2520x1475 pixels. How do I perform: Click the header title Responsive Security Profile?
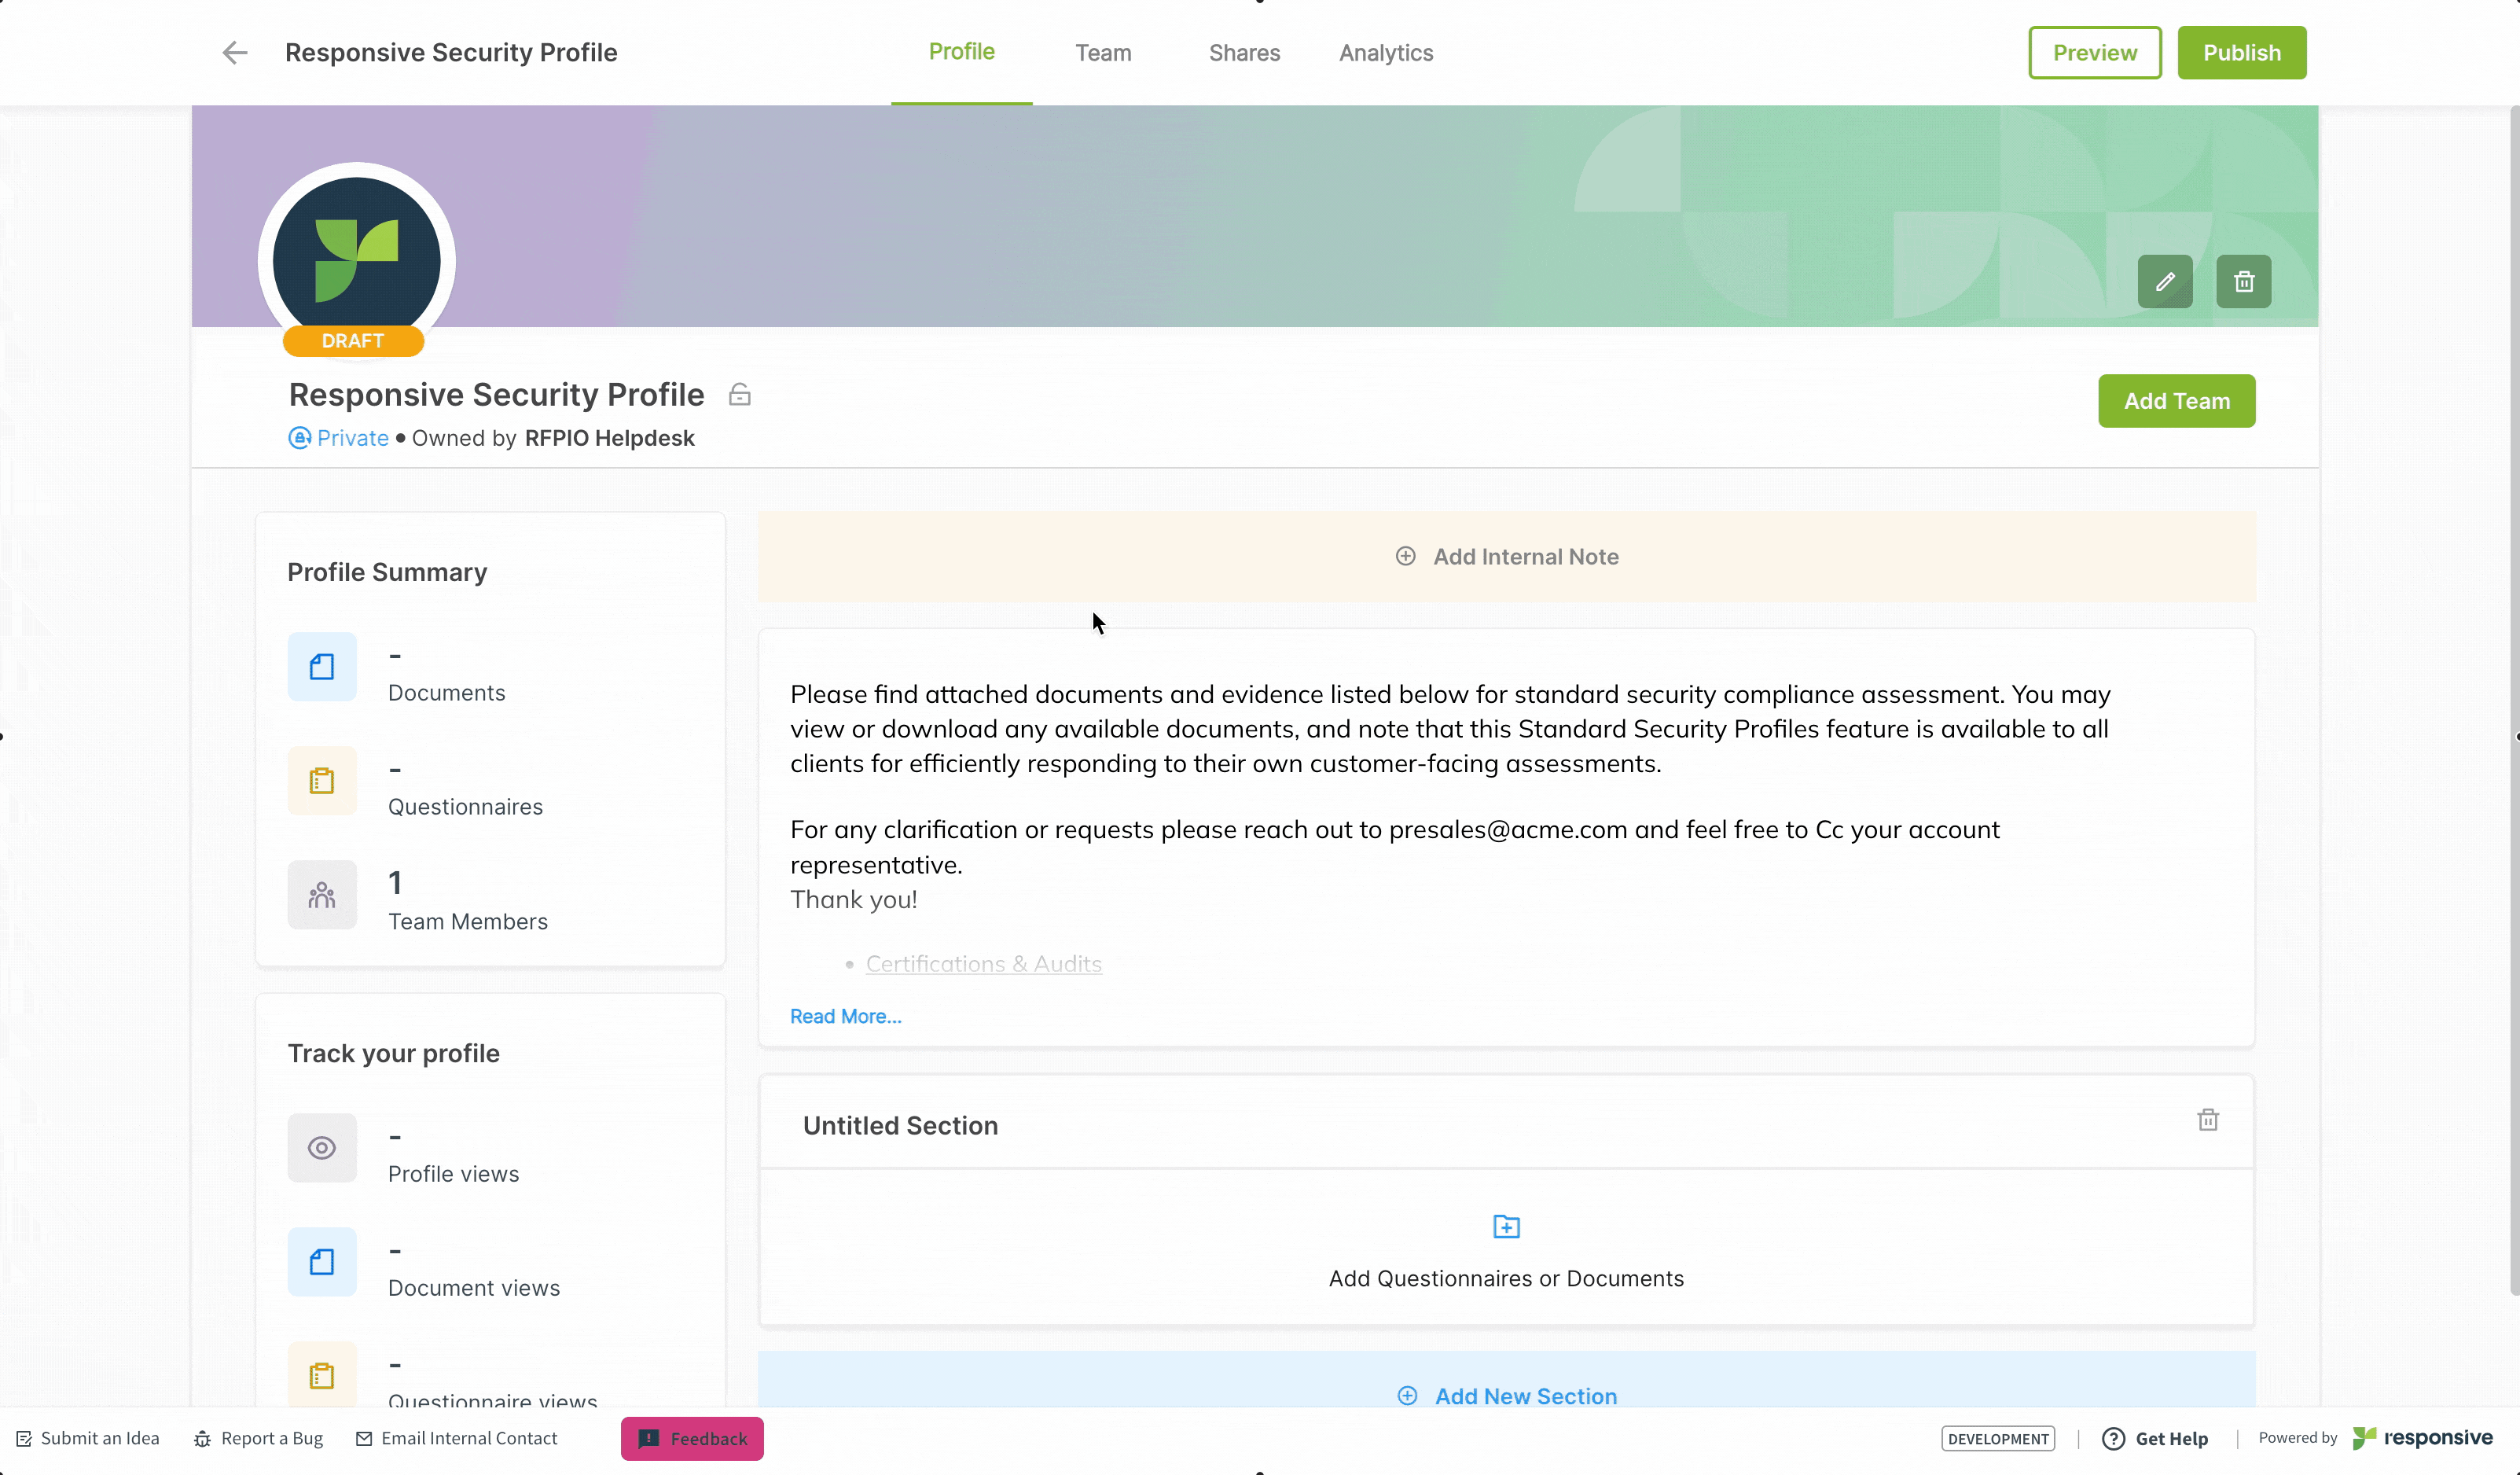coord(451,53)
